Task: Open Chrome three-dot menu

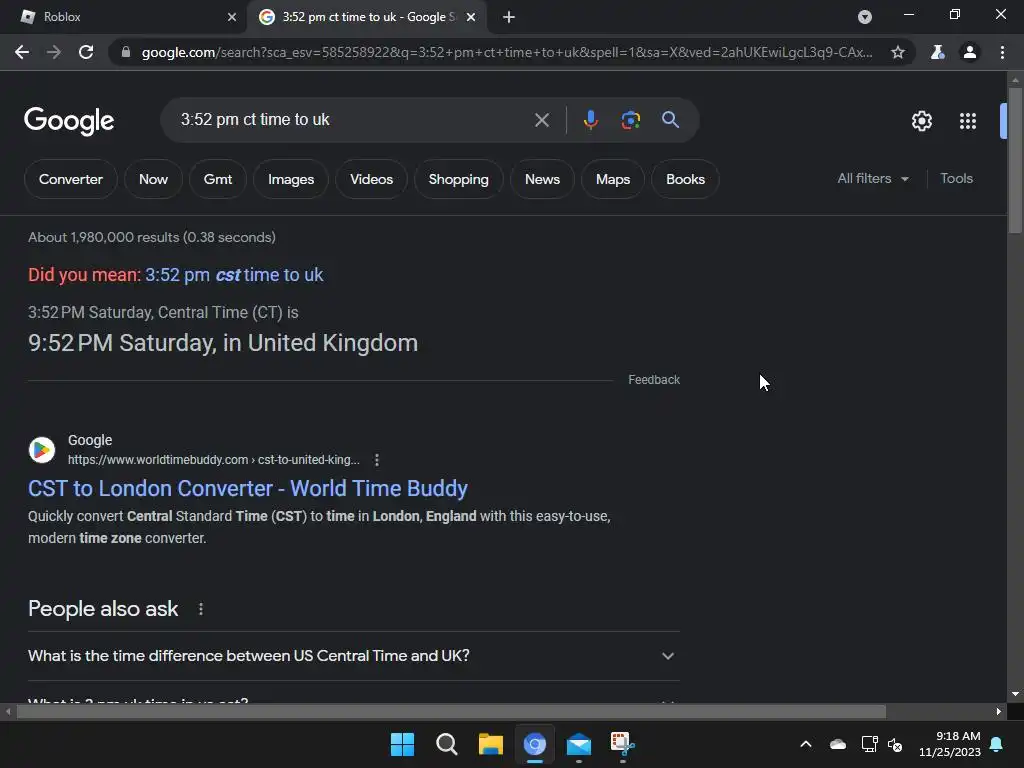Action: 1002,52
